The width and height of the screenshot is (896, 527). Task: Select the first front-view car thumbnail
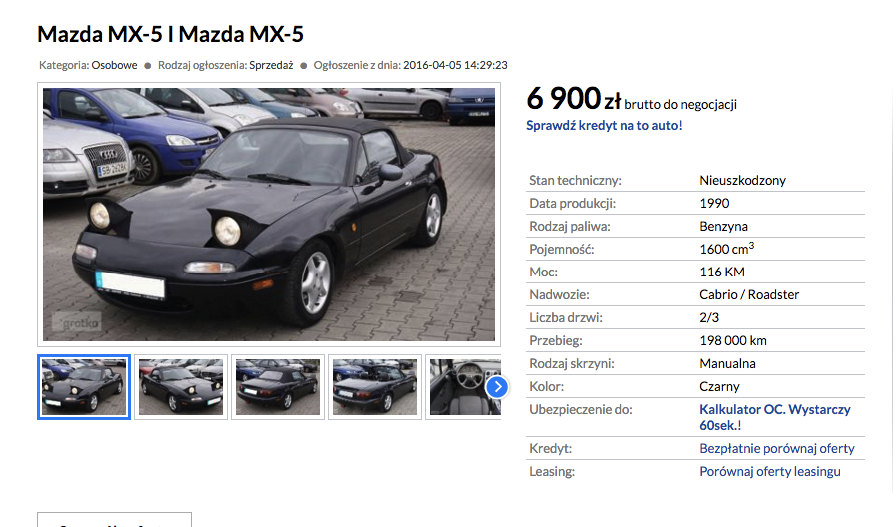[84, 387]
